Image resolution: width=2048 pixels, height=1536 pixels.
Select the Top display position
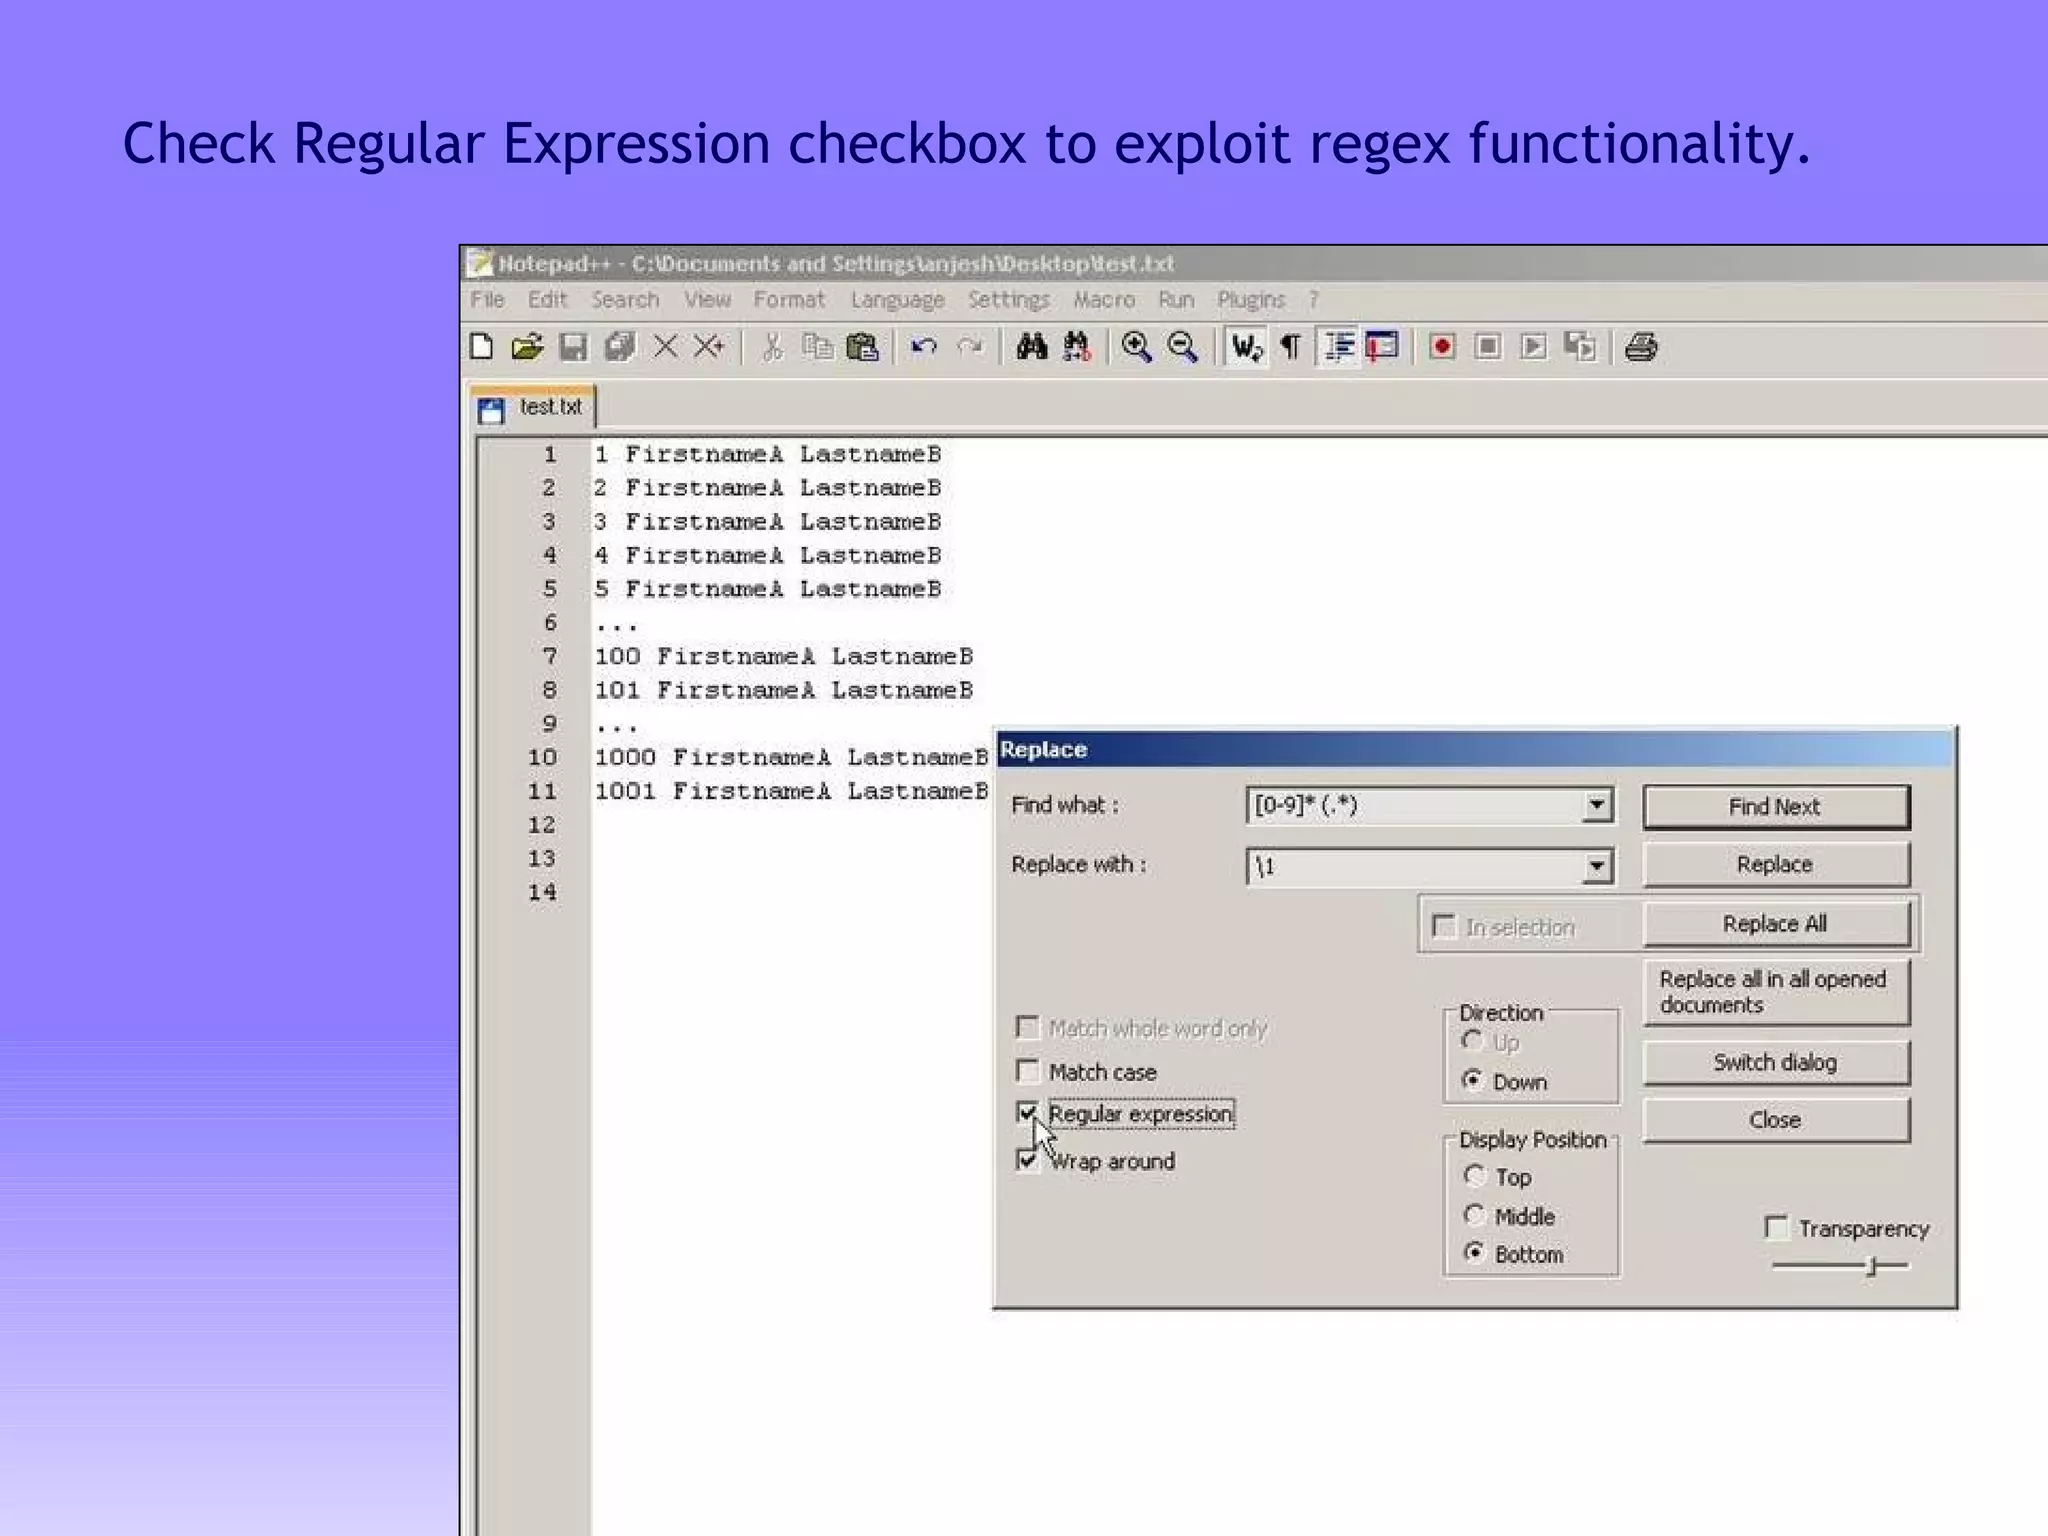coord(1474,1175)
